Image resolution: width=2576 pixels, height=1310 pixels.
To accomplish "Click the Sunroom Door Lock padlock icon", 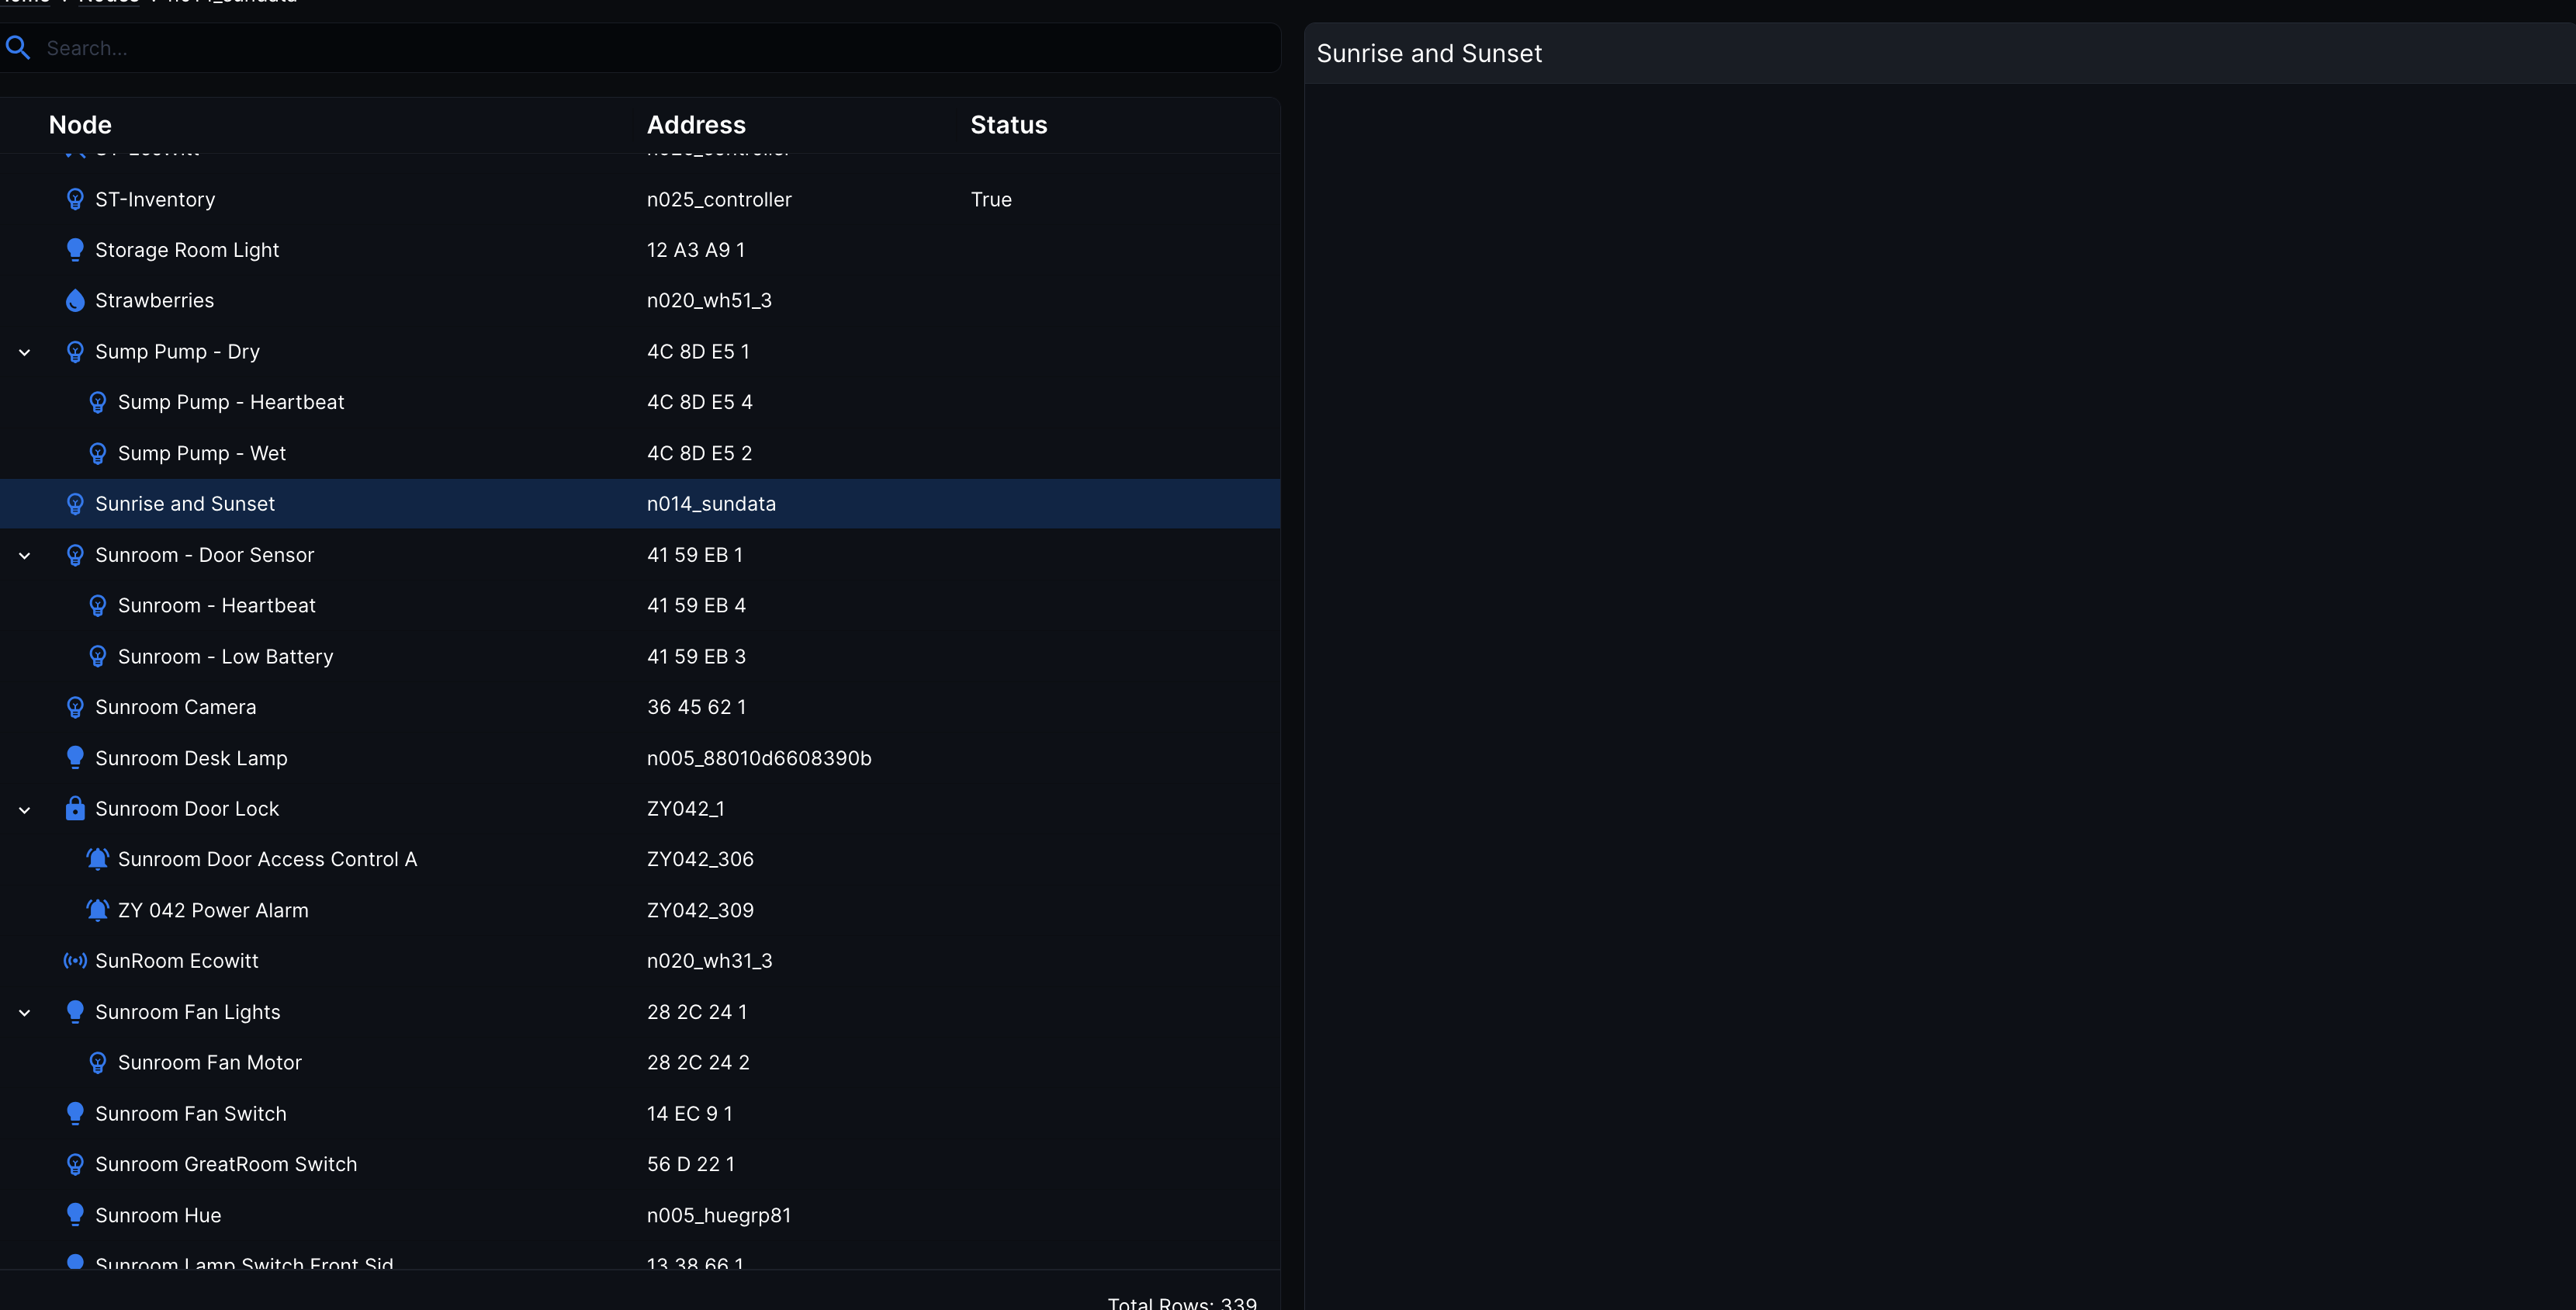I will pyautogui.click(x=75, y=809).
